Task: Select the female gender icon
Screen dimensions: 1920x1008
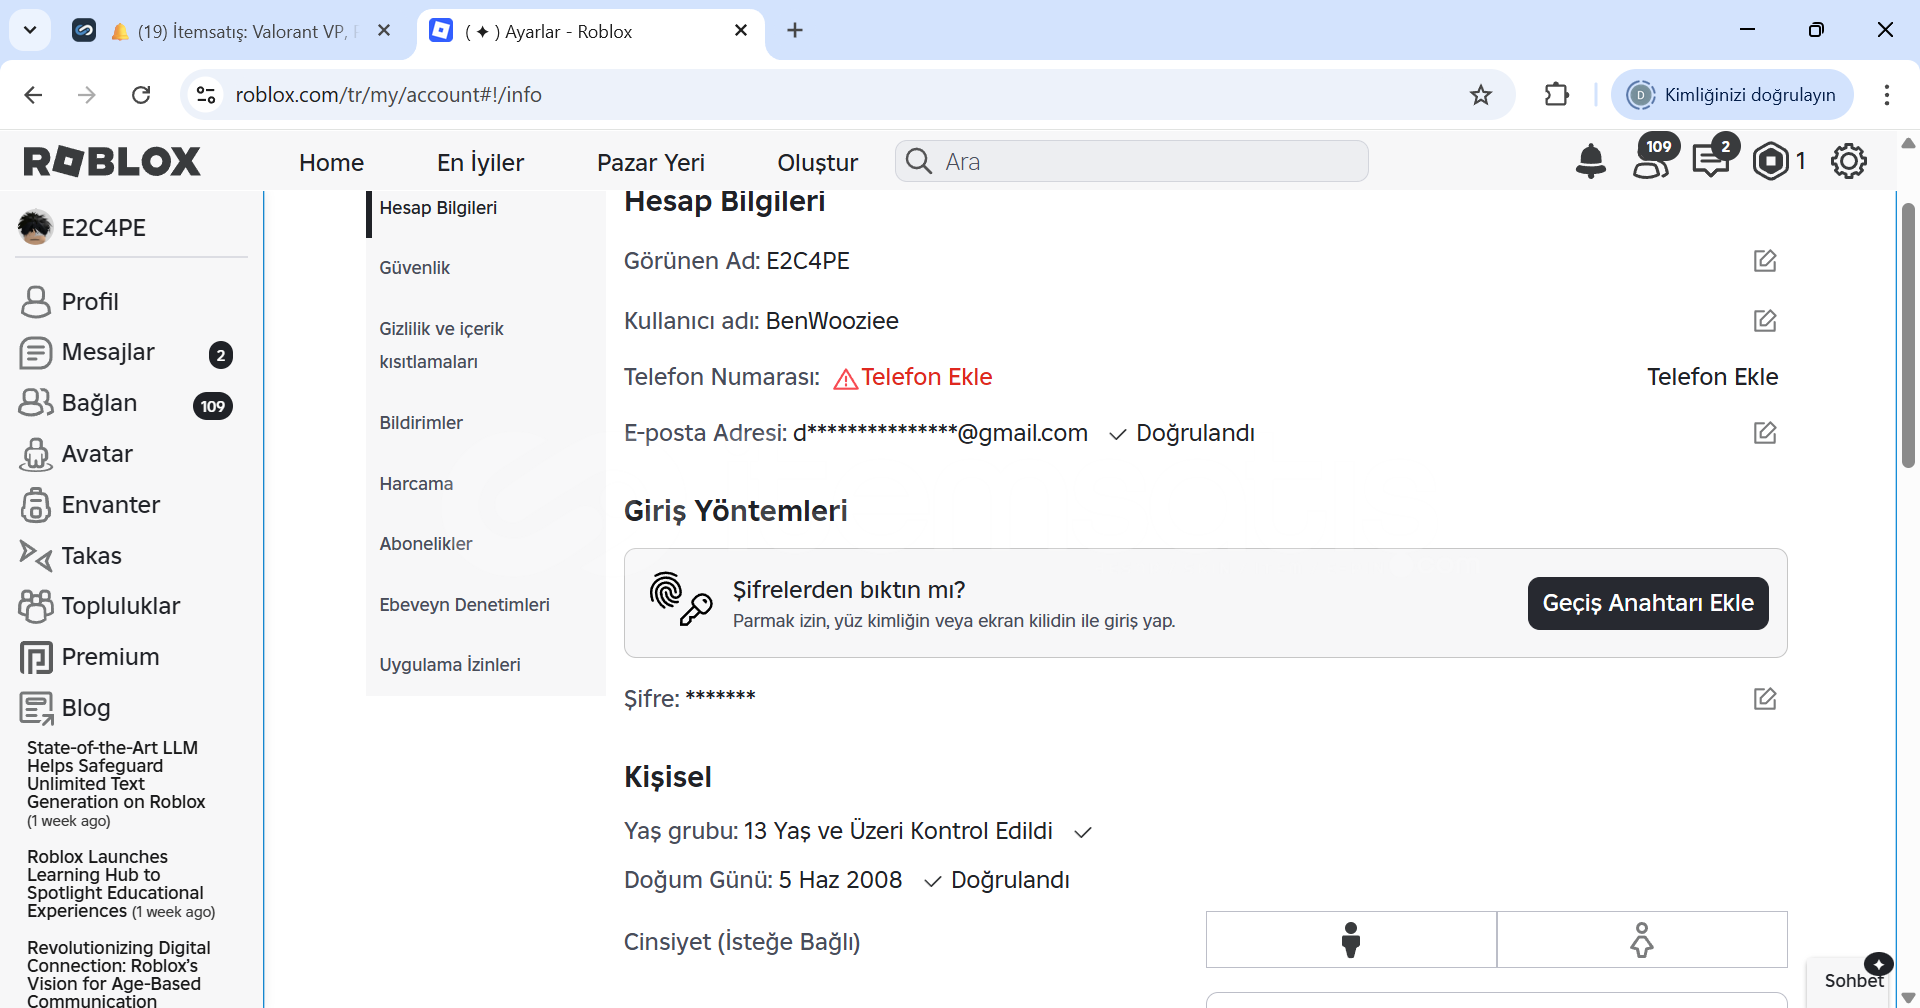Action: pyautogui.click(x=1642, y=940)
